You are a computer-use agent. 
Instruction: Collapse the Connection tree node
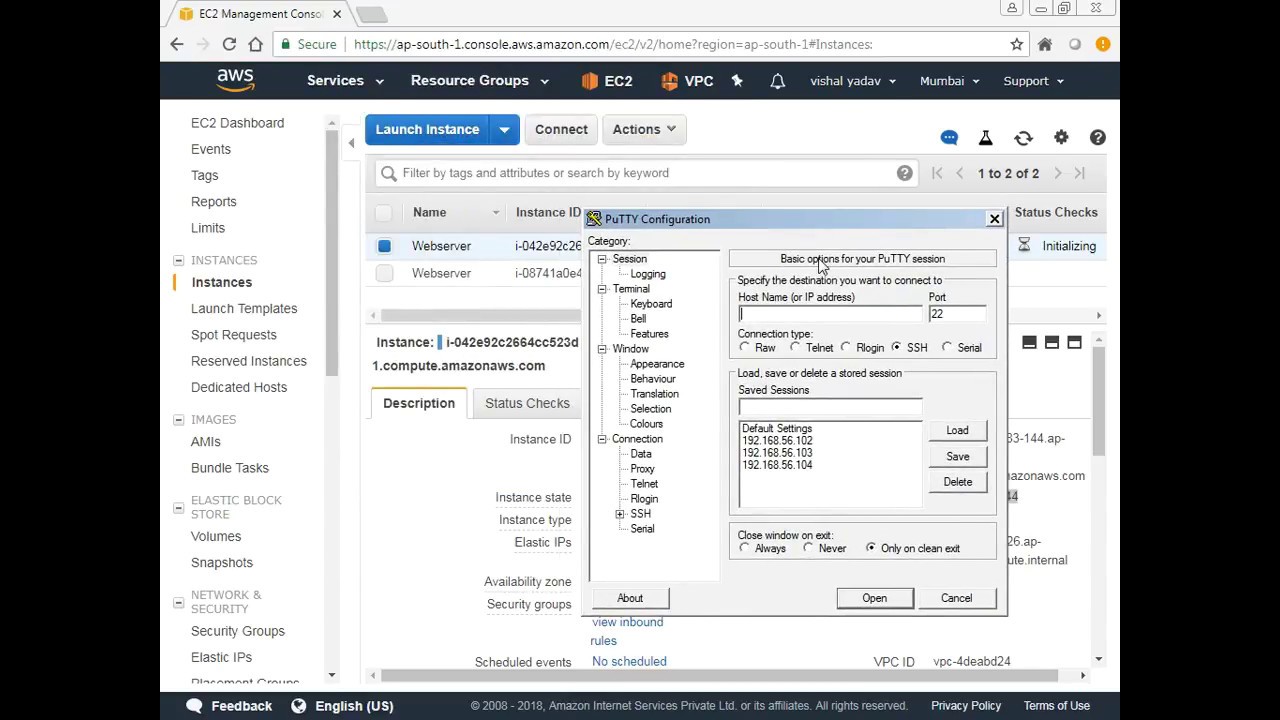pos(602,439)
